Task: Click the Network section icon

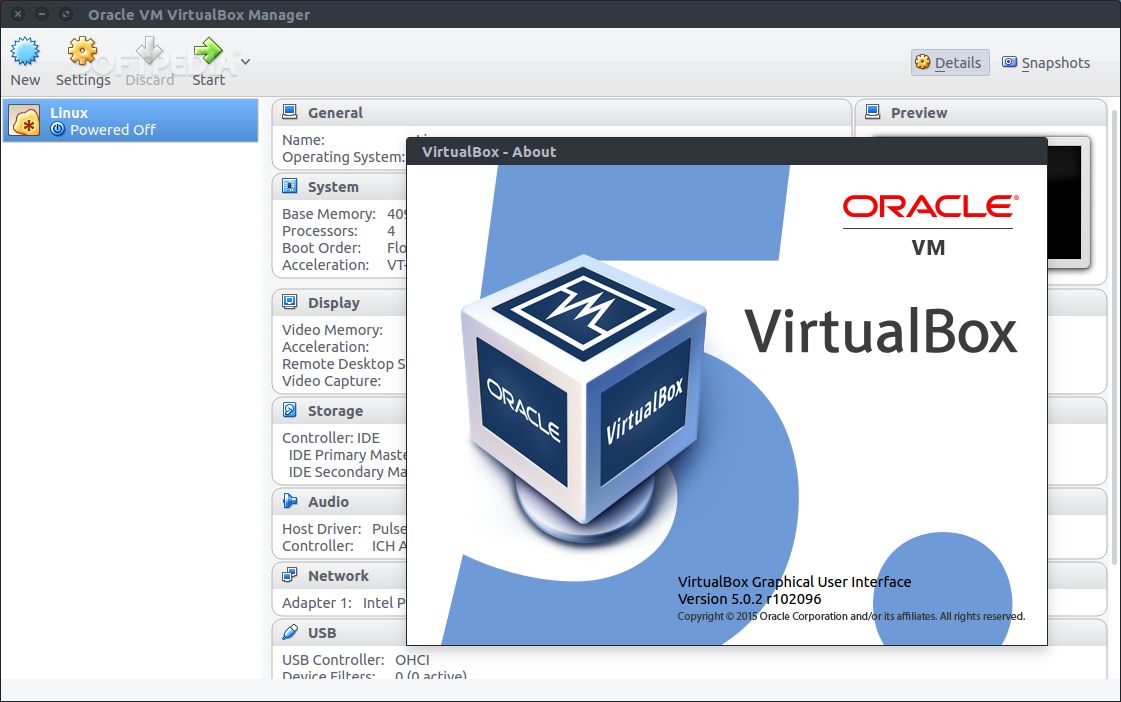Action: click(289, 575)
